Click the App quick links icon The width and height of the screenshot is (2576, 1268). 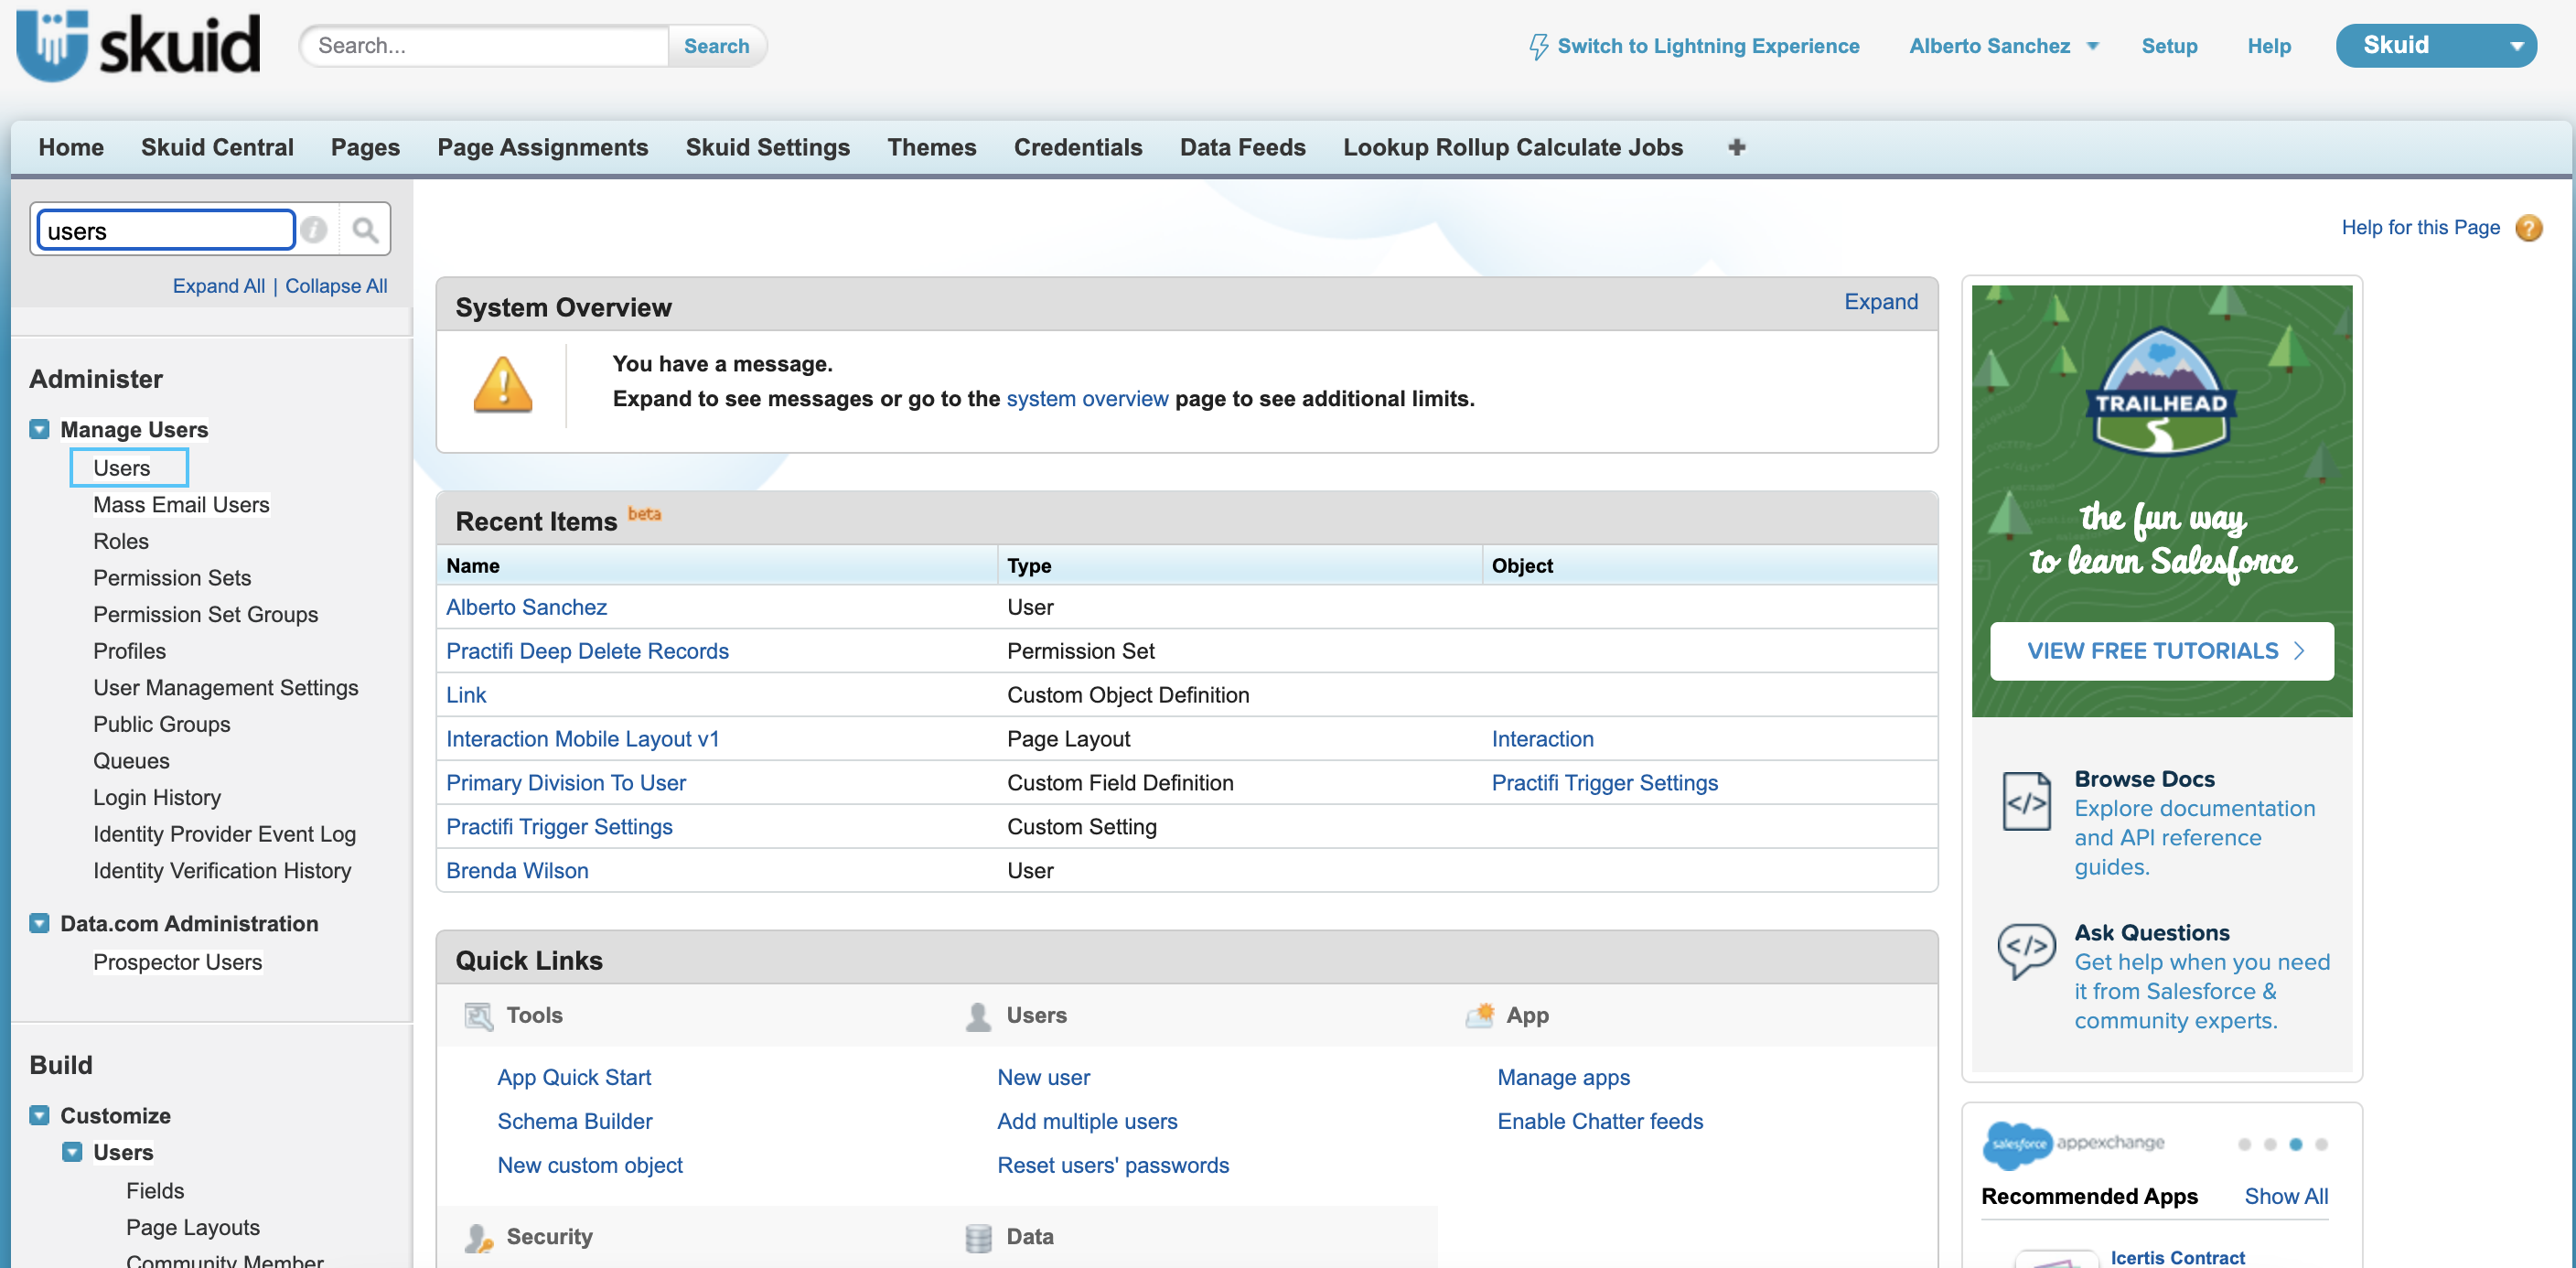(x=1480, y=1016)
